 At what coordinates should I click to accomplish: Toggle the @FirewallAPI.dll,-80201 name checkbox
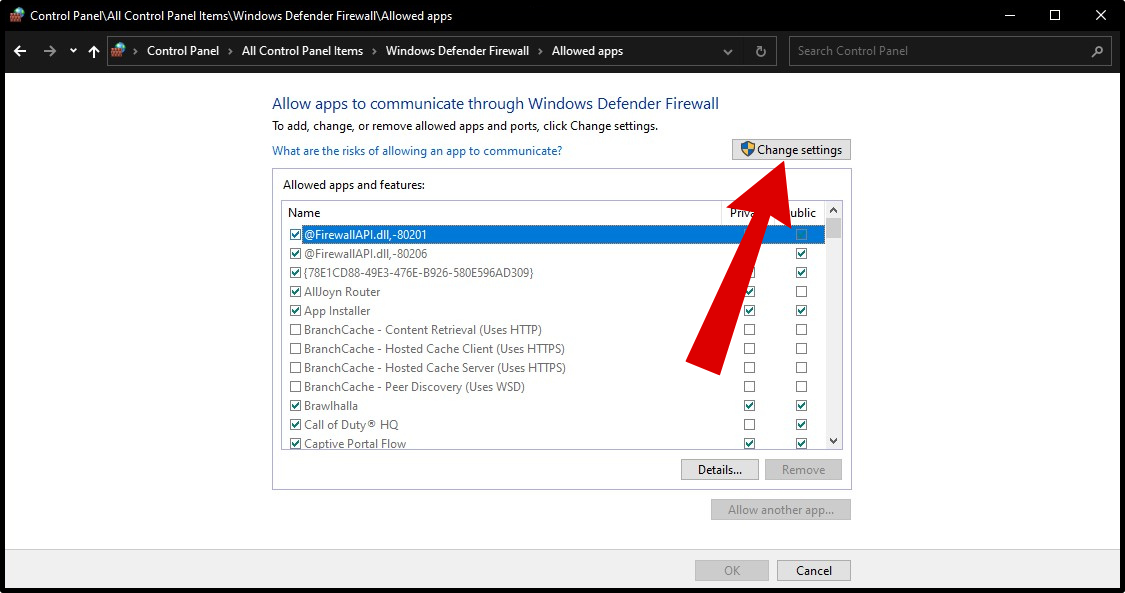pyautogui.click(x=295, y=234)
